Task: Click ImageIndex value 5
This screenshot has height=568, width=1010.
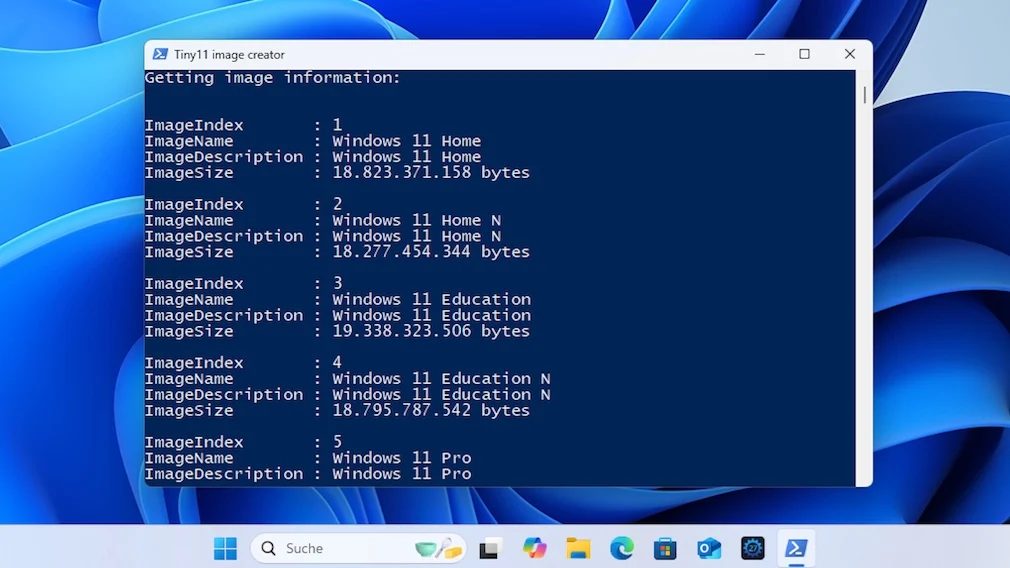Action: [337, 442]
